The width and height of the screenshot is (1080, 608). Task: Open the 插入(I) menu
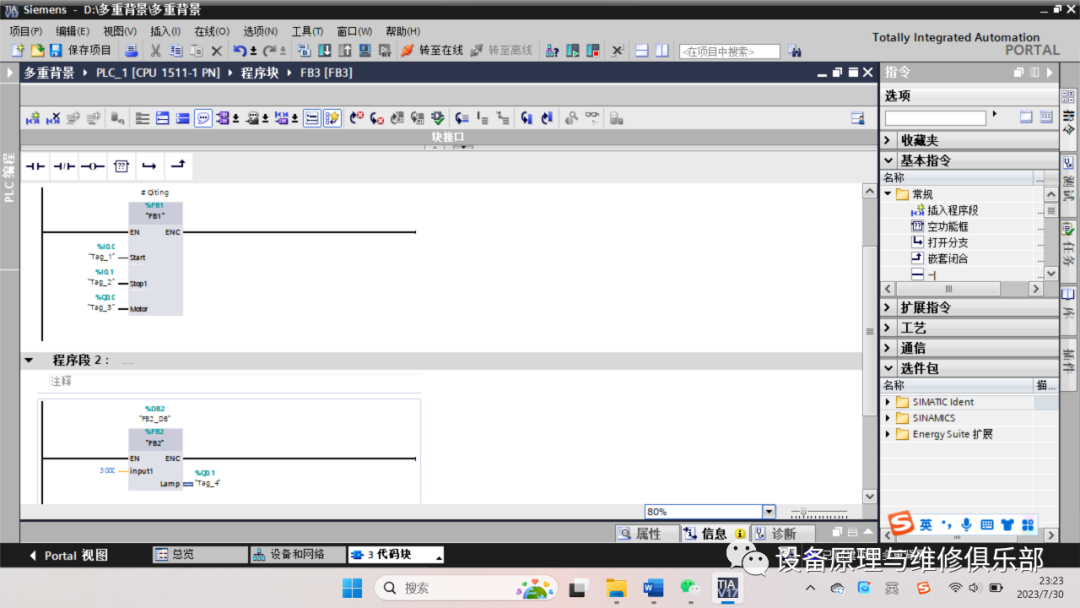(165, 31)
